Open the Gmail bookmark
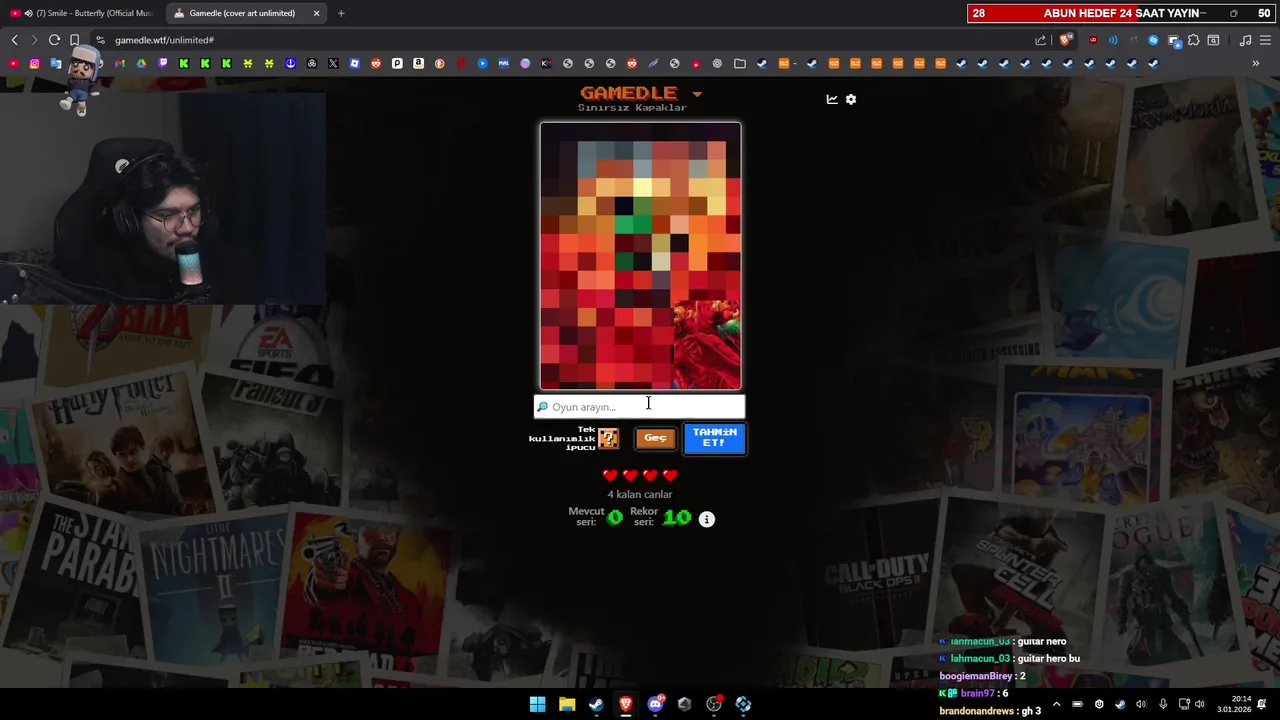 click(x=119, y=63)
